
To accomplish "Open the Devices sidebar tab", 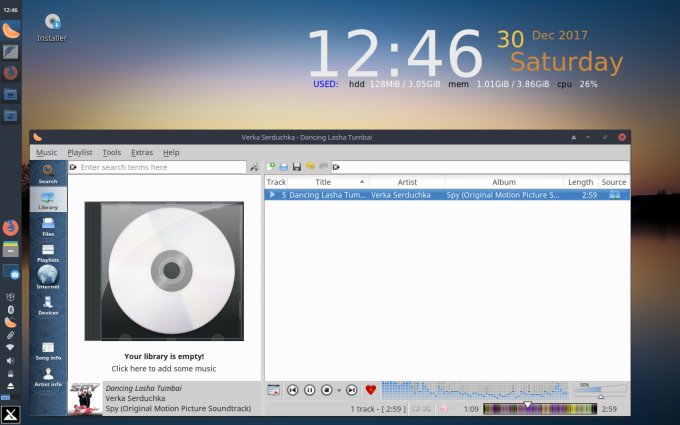I will pos(48,305).
